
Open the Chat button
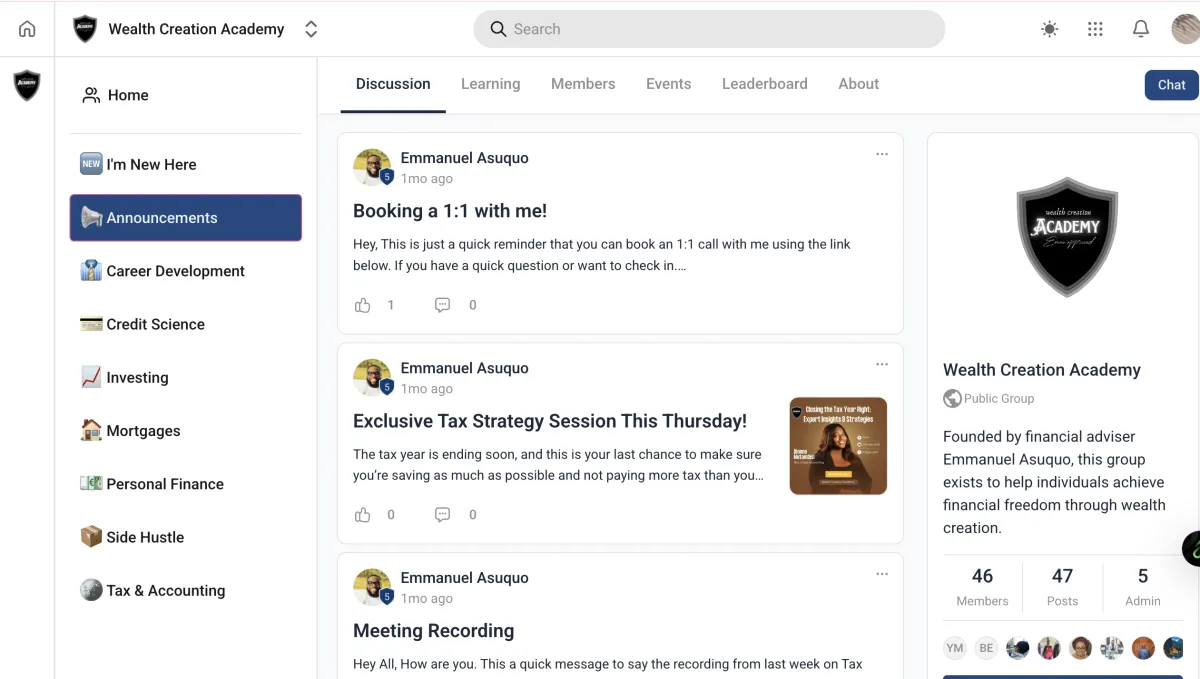[x=1172, y=85]
